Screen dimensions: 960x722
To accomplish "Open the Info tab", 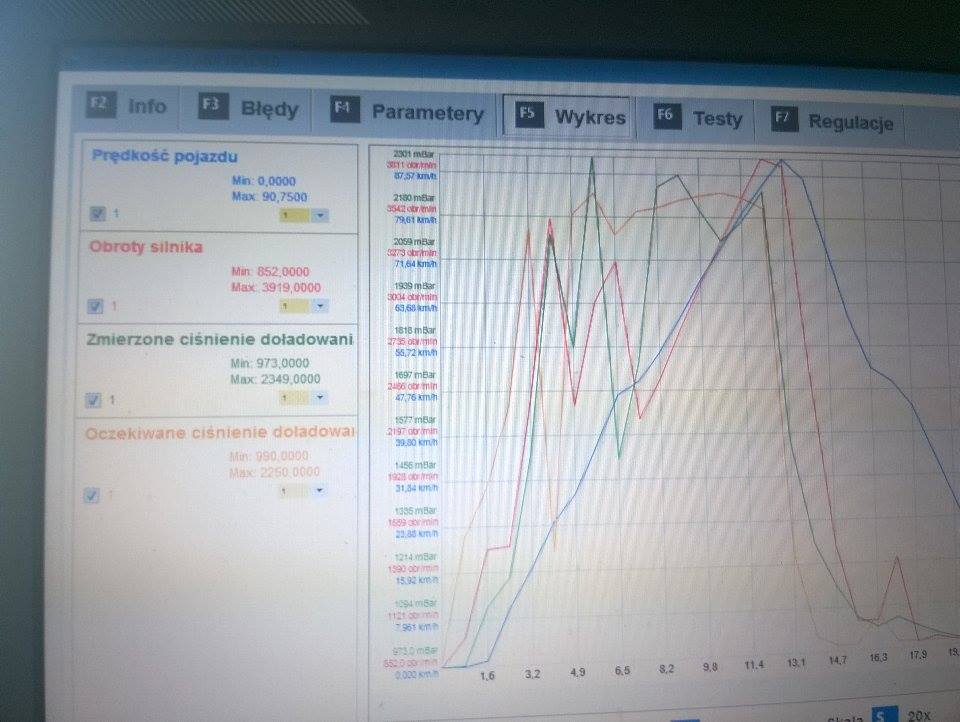I will click(x=127, y=105).
